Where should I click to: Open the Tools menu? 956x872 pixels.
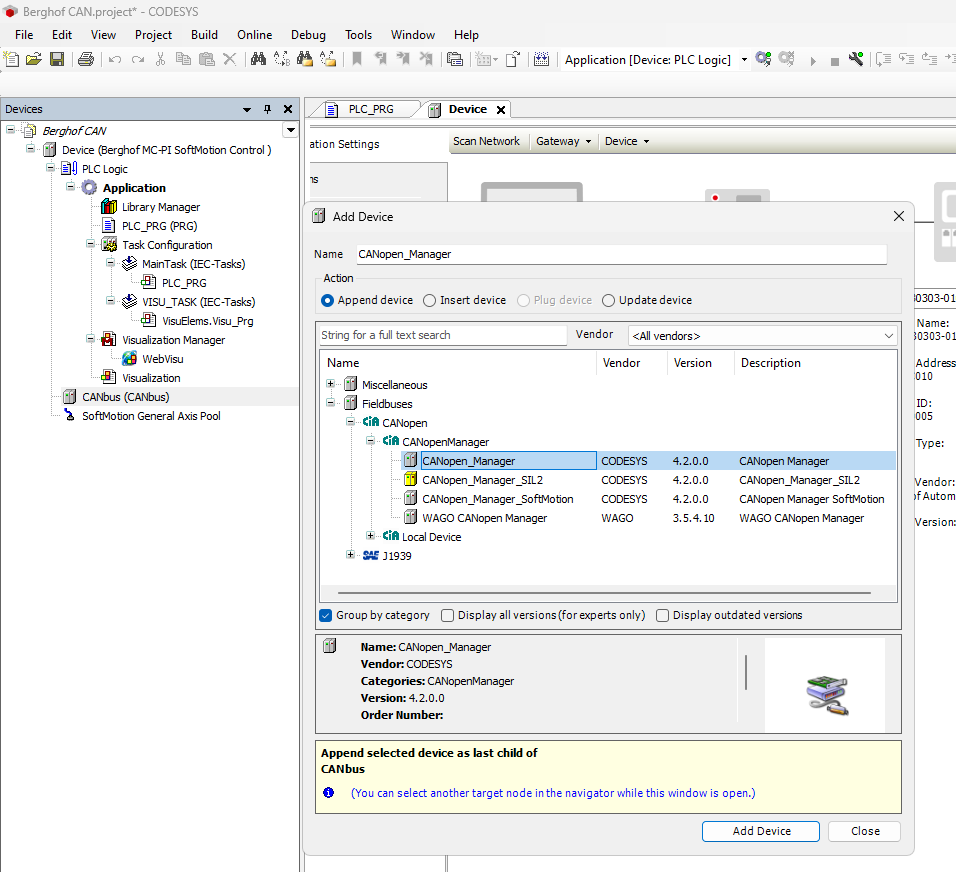pos(358,35)
